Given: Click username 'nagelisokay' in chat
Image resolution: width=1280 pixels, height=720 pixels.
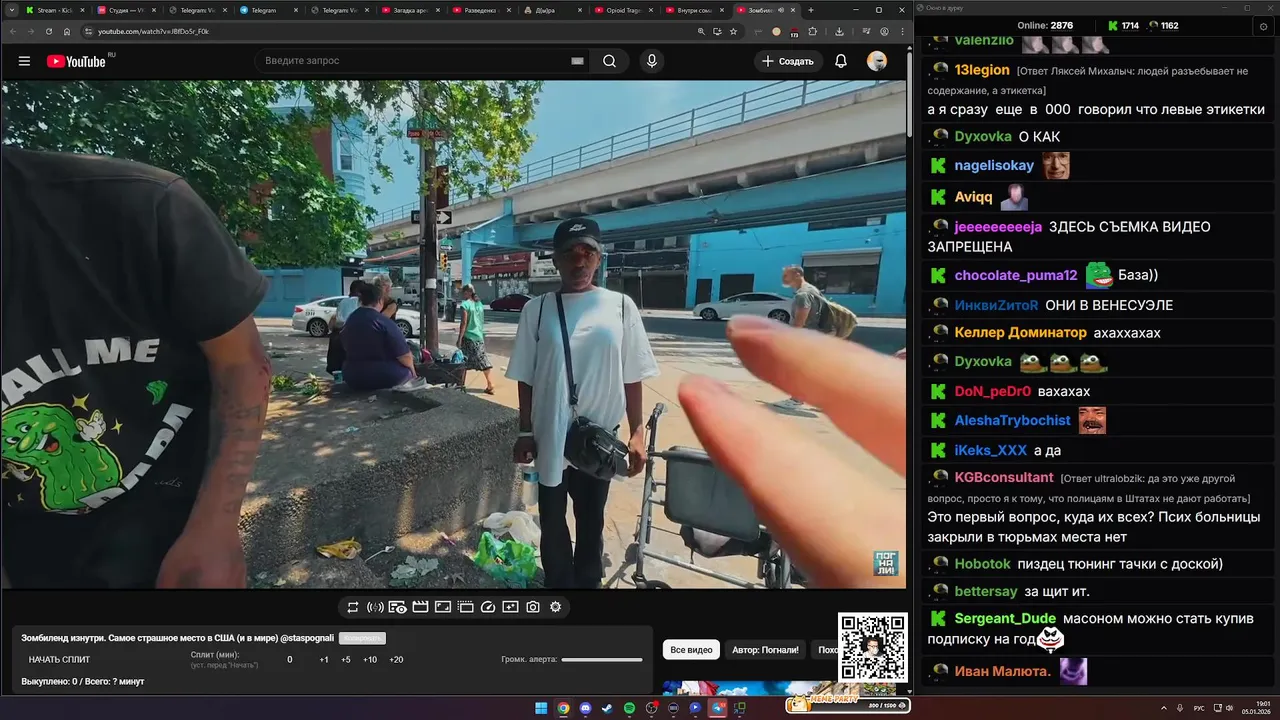Looking at the screenshot, I should pyautogui.click(x=994, y=165).
